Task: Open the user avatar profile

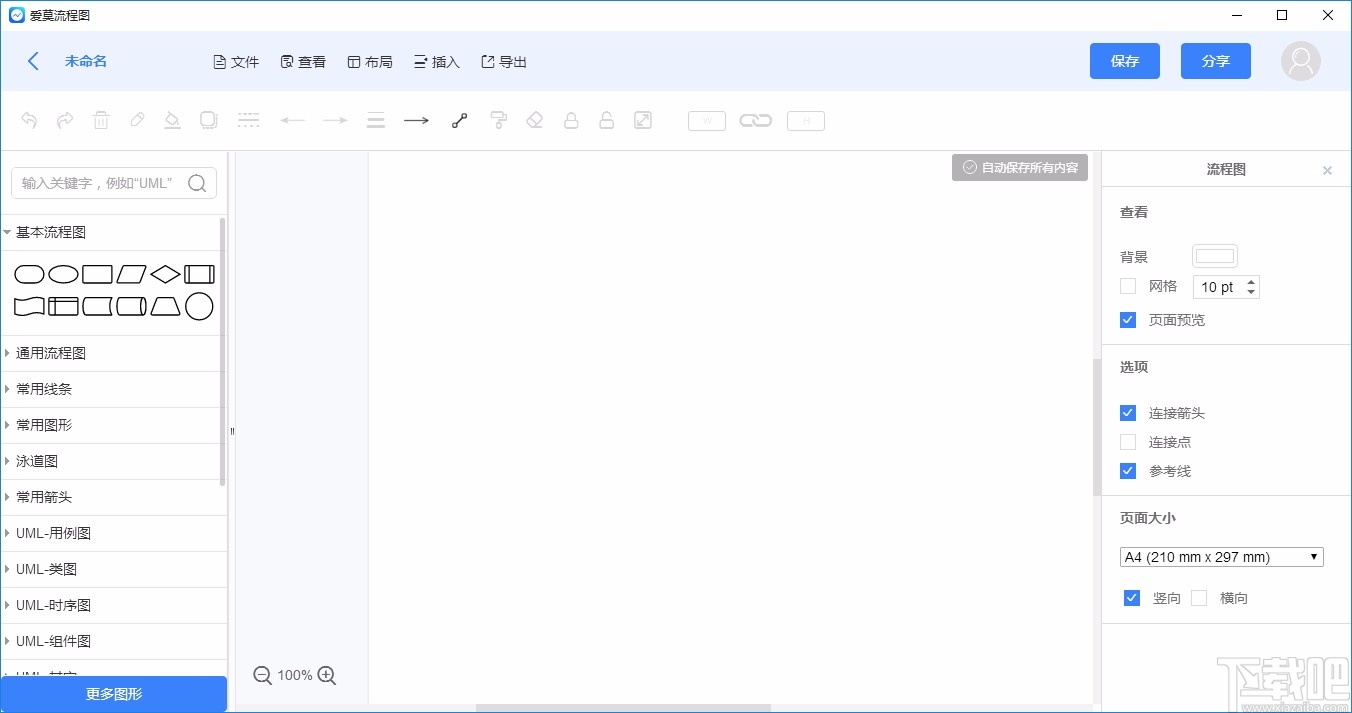Action: pos(1301,61)
